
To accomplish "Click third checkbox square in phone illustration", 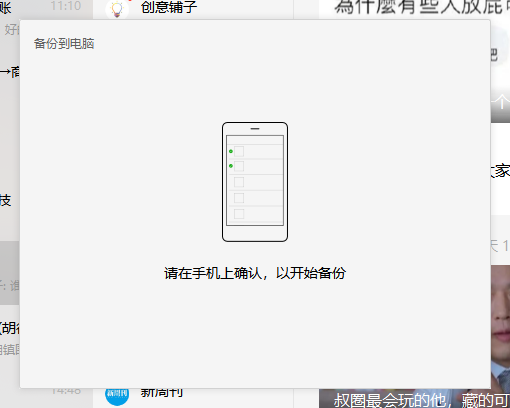I will click(239, 182).
